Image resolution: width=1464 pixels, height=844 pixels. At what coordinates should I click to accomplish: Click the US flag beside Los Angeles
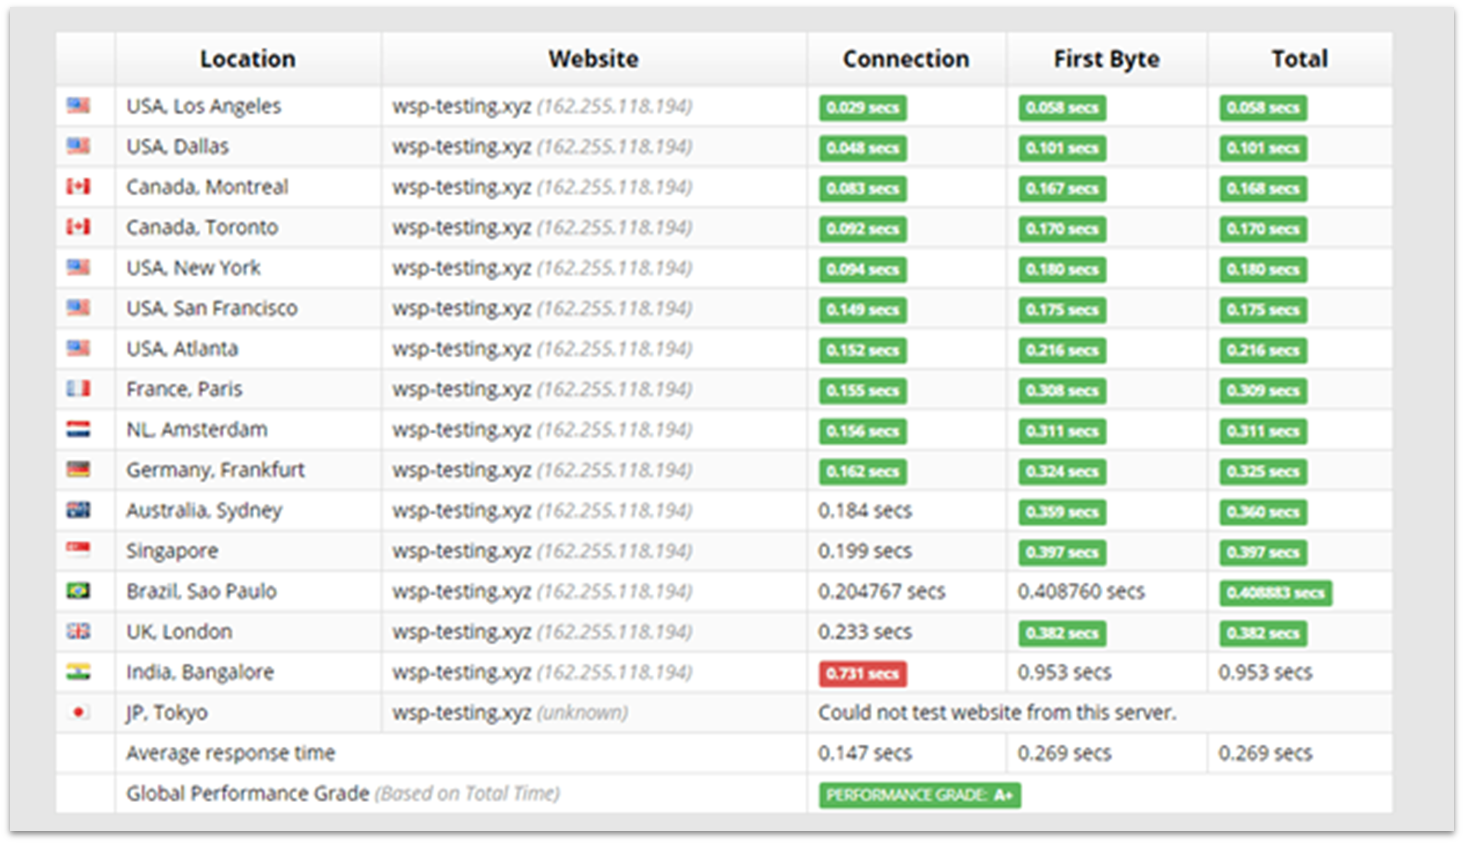click(x=78, y=106)
